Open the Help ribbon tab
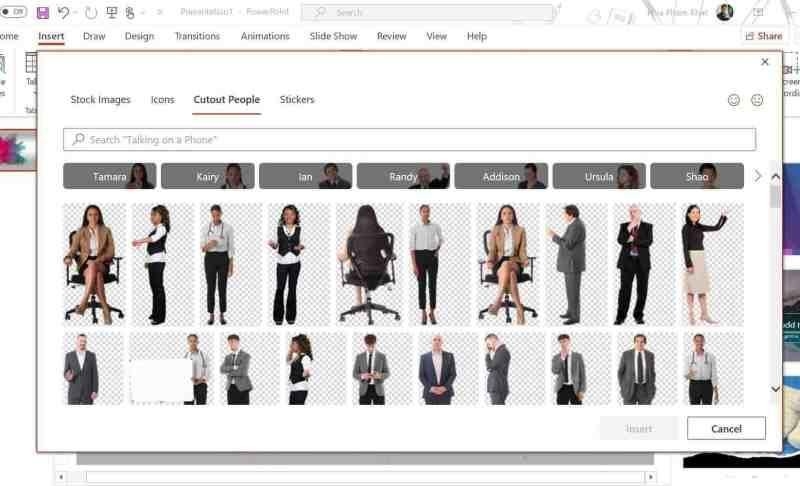 tap(477, 36)
